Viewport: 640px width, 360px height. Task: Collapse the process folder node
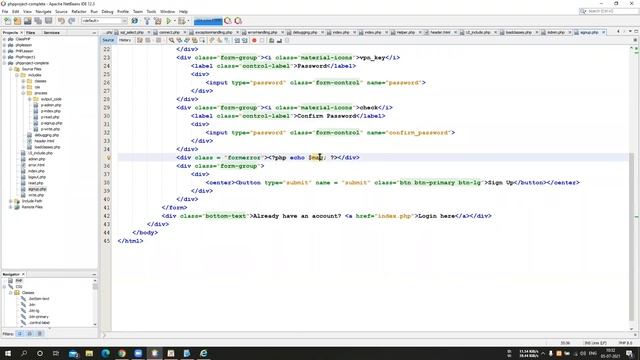(x=23, y=93)
